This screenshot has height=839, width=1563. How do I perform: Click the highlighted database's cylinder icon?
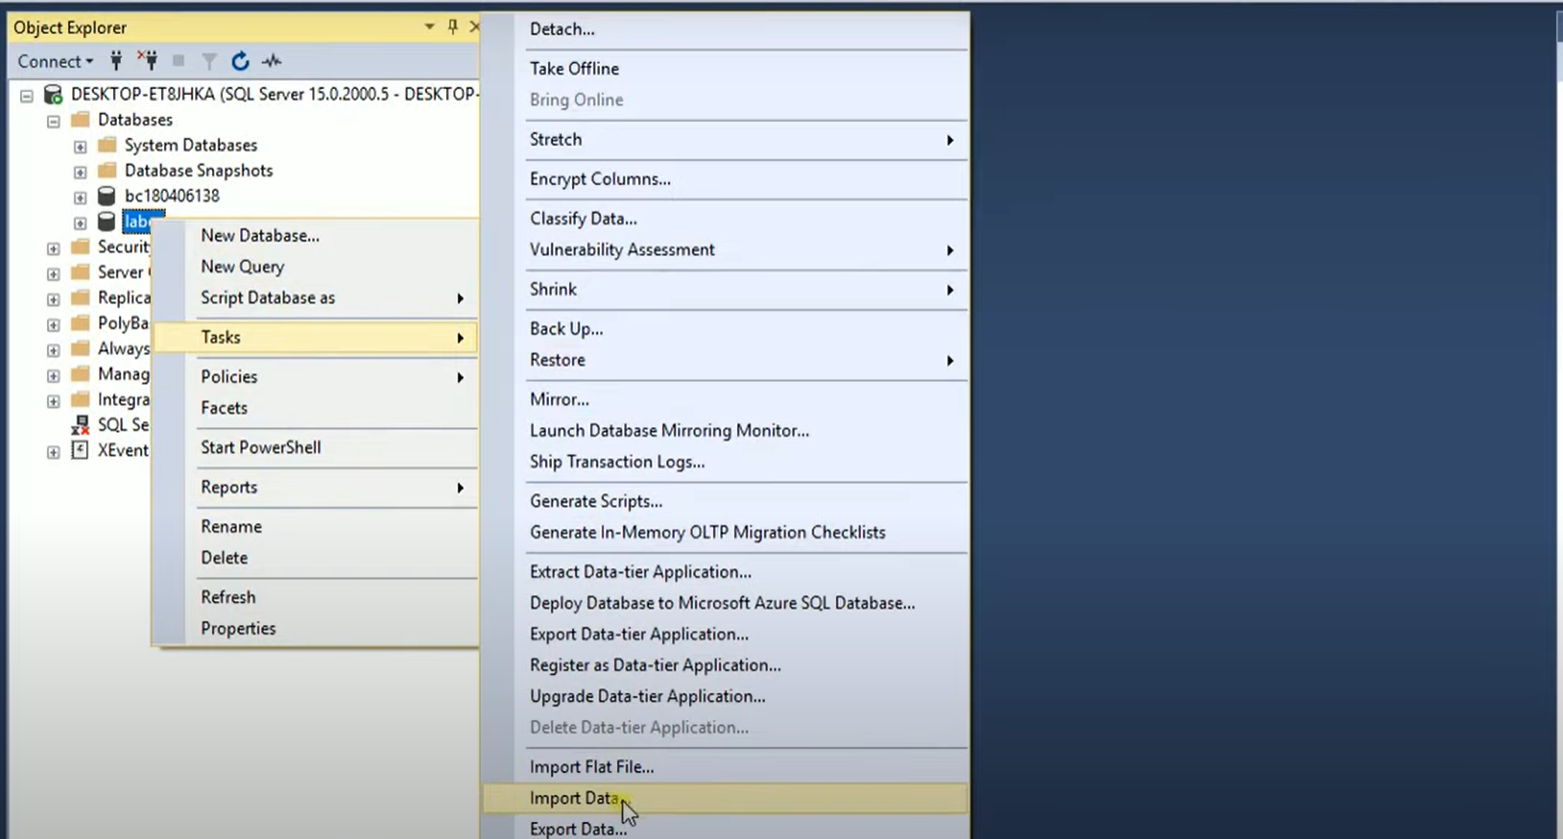[106, 221]
